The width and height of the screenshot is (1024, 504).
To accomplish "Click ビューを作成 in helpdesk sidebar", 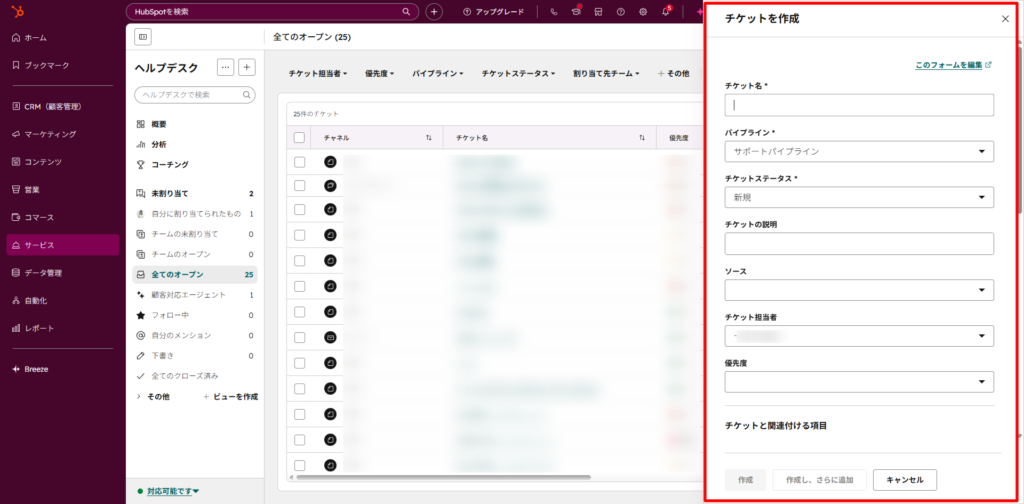I will [x=231, y=396].
